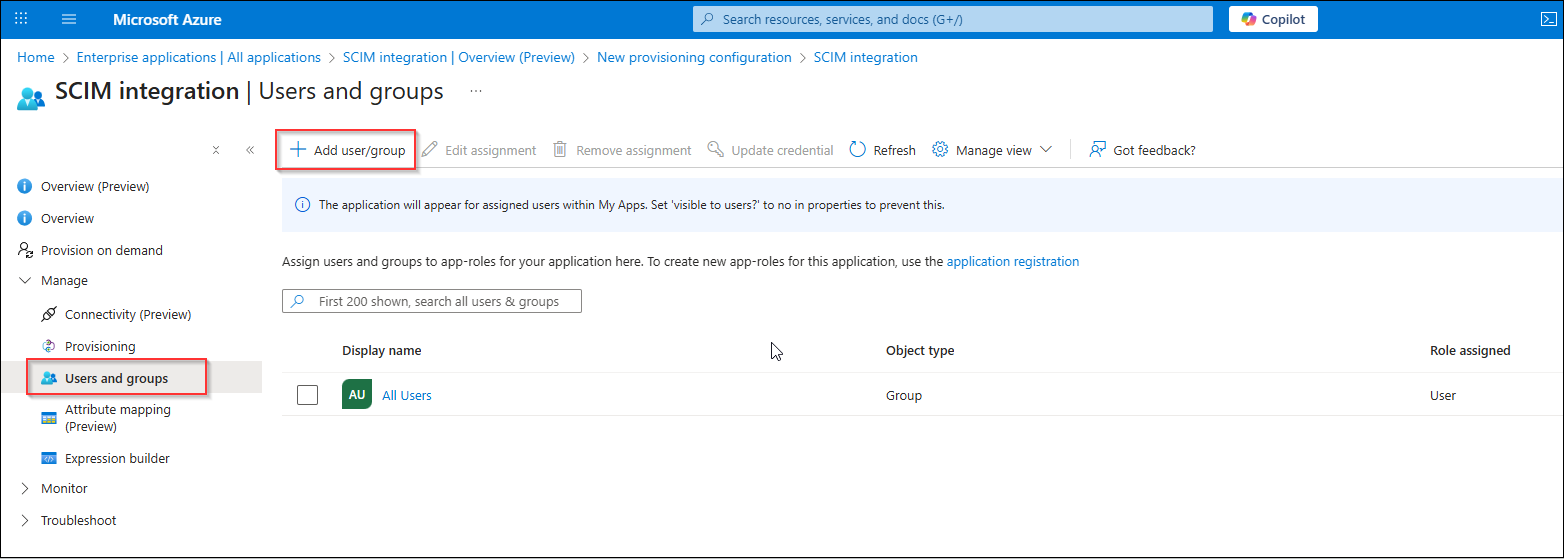The image size is (1564, 560).
Task: Open Connectivity (Preview) in the sidebar
Action: click(127, 314)
